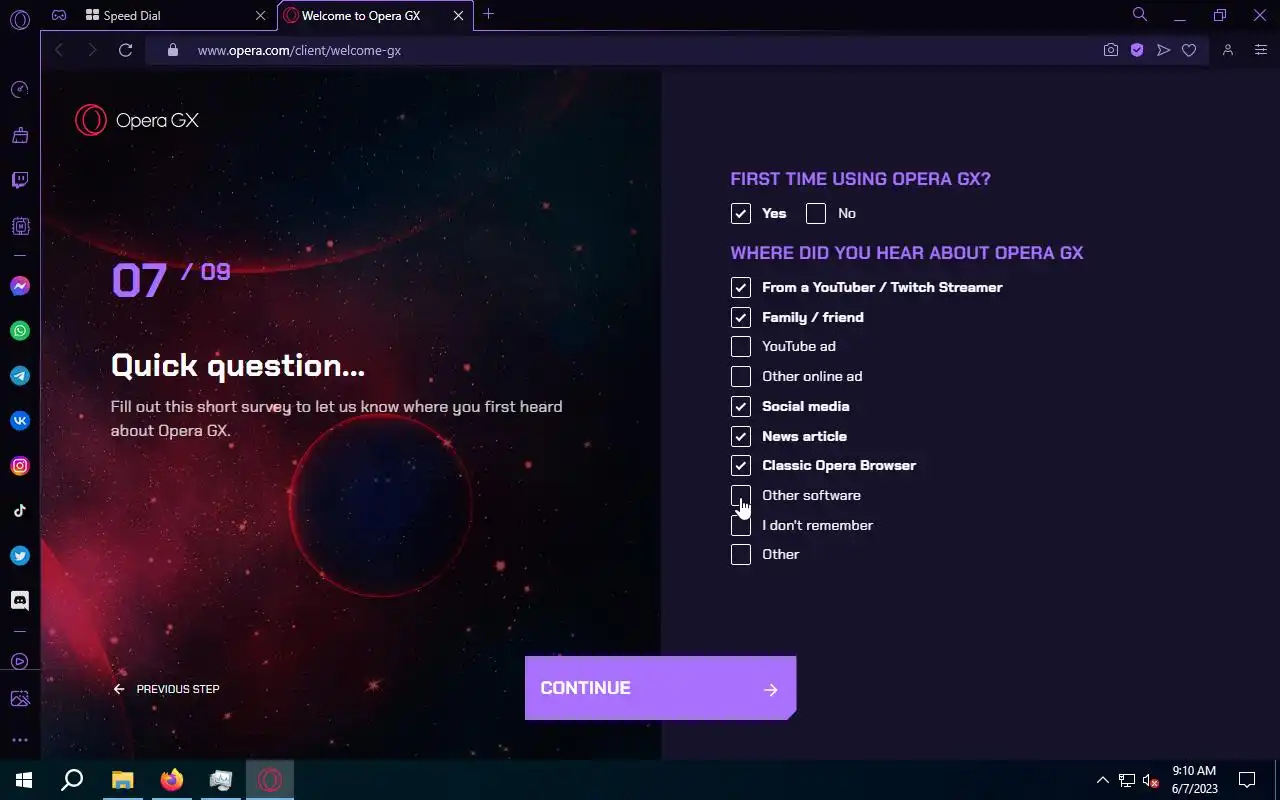Open Discord in sidebar

(x=20, y=601)
